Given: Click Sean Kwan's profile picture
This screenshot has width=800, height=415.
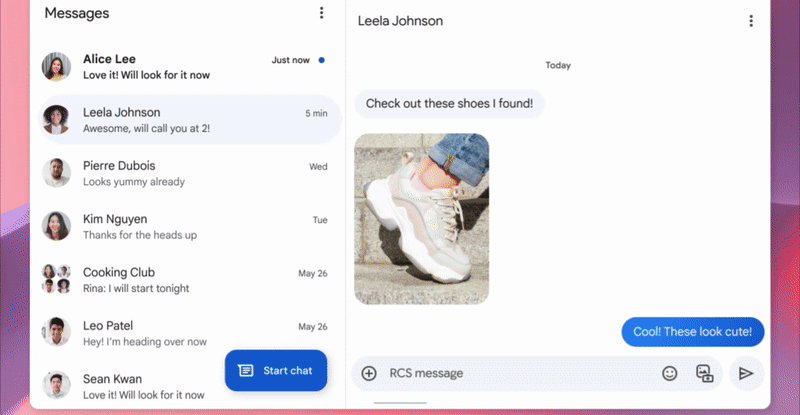Looking at the screenshot, I should [x=56, y=385].
